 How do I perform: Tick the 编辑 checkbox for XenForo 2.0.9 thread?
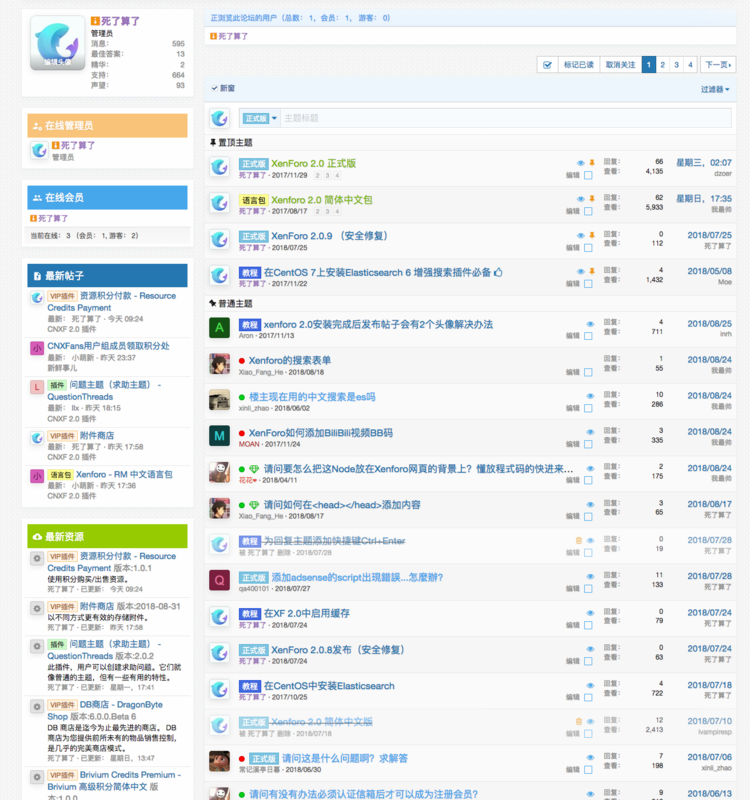pos(588,247)
